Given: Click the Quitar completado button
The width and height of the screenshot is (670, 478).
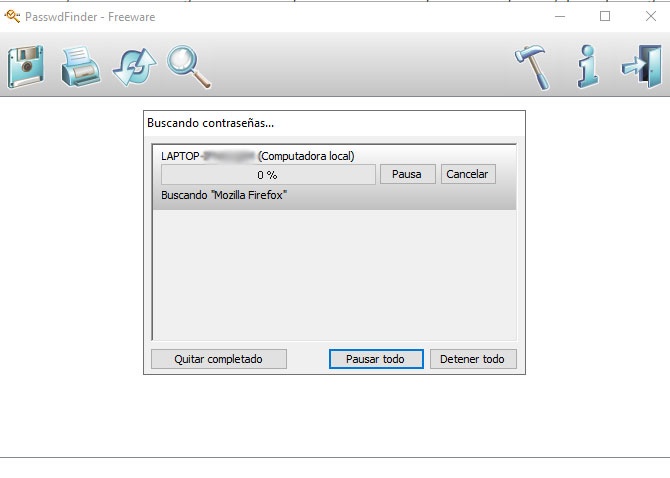Looking at the screenshot, I should (x=219, y=359).
